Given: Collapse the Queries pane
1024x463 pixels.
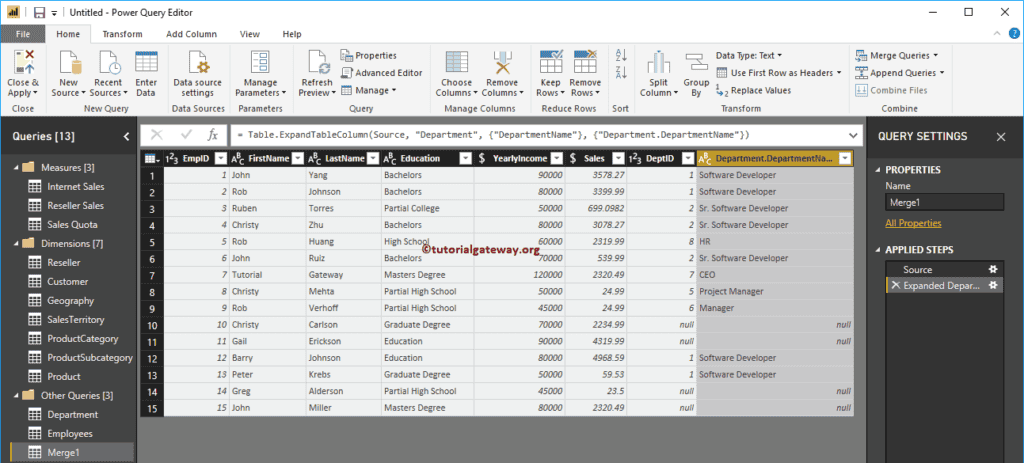Looking at the screenshot, I should point(127,136).
